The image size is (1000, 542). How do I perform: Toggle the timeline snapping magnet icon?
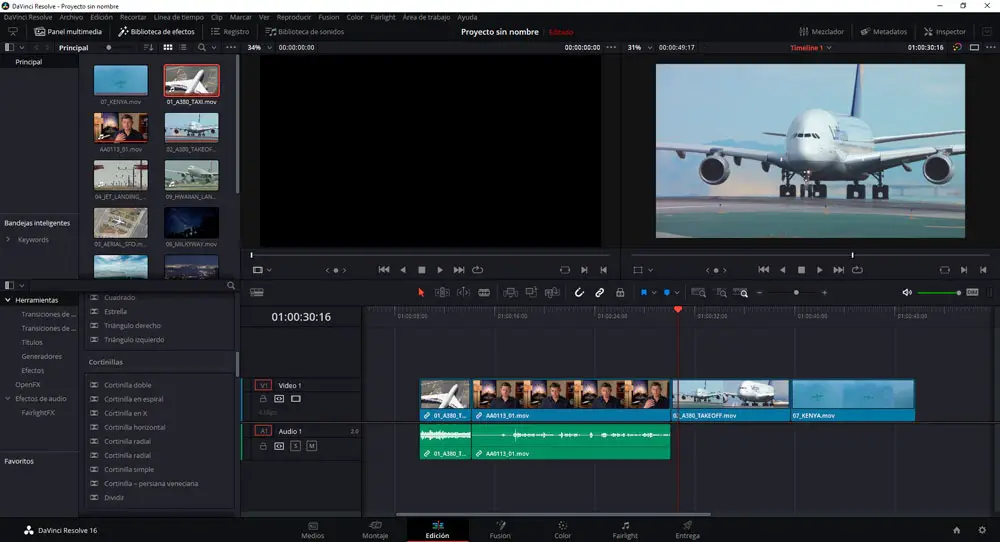coord(579,292)
